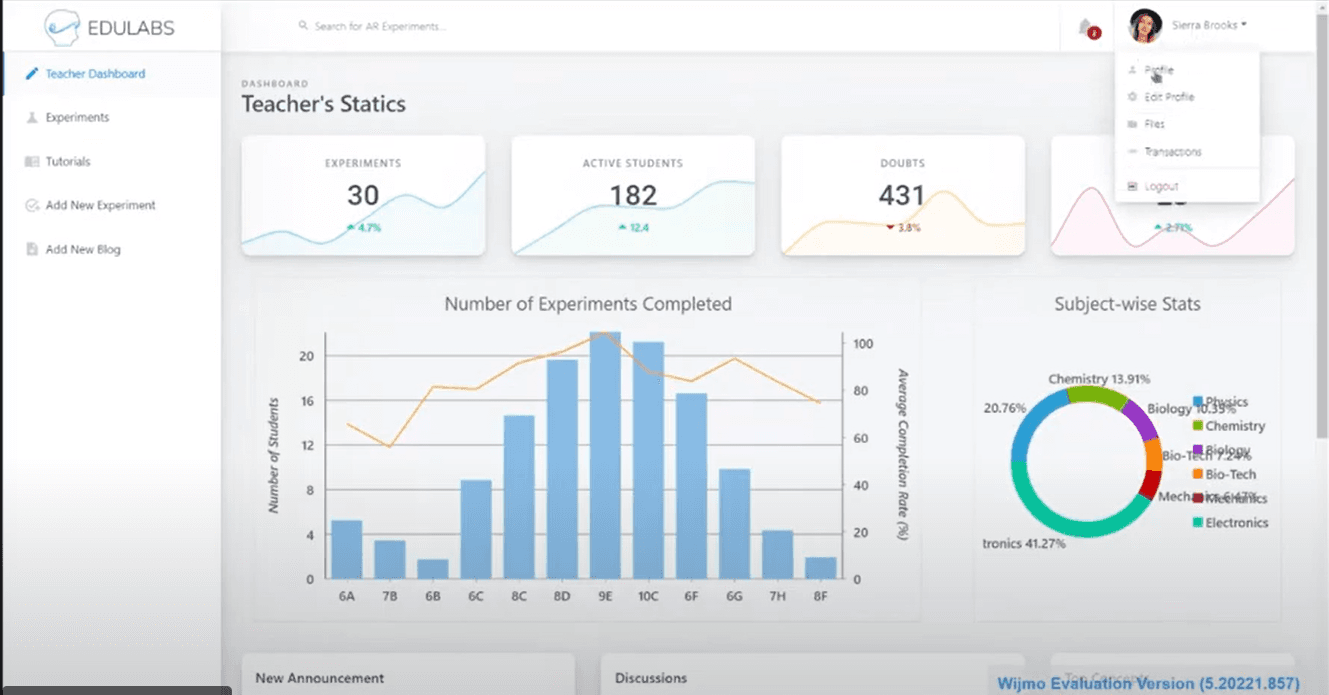Click the Chemistry 13.91% donut label
Screen dimensions: 1329x695
tap(1099, 379)
